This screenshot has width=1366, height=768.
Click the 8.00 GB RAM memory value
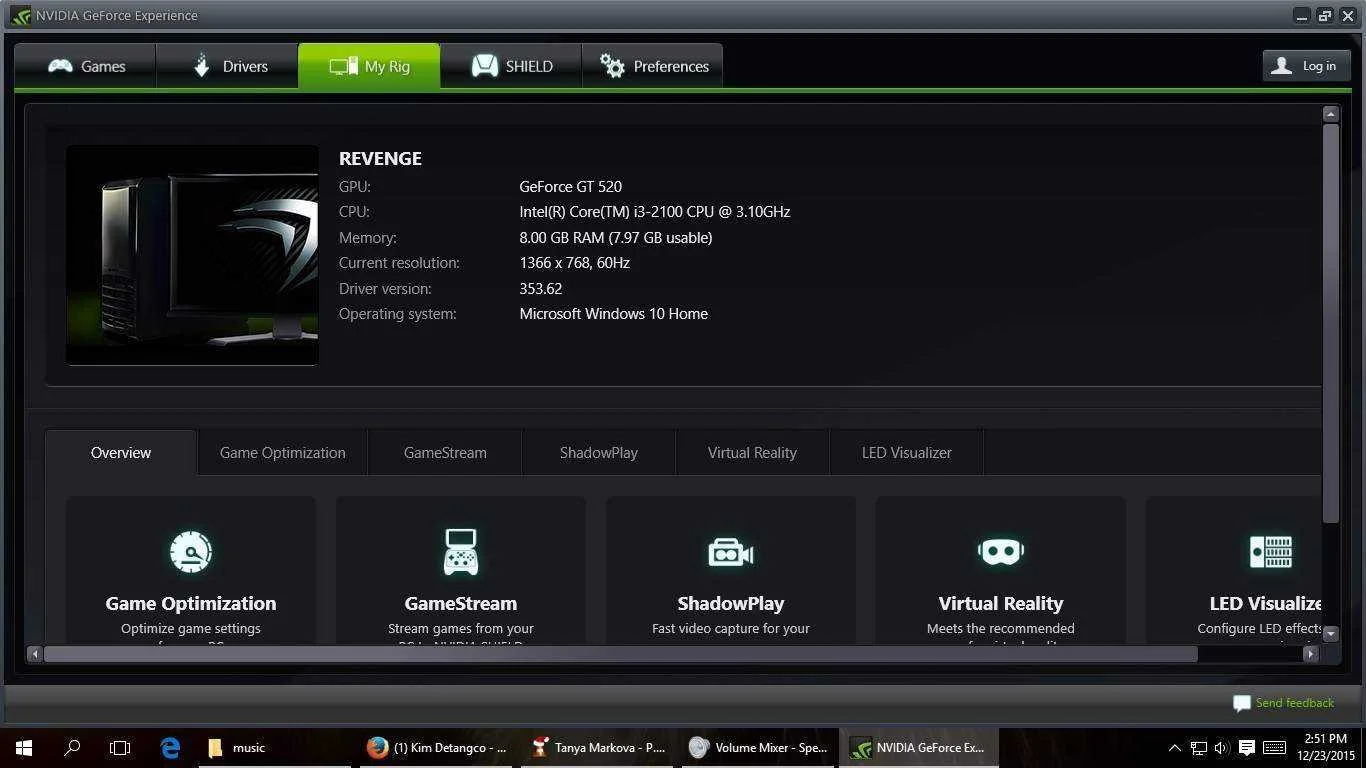click(x=616, y=238)
